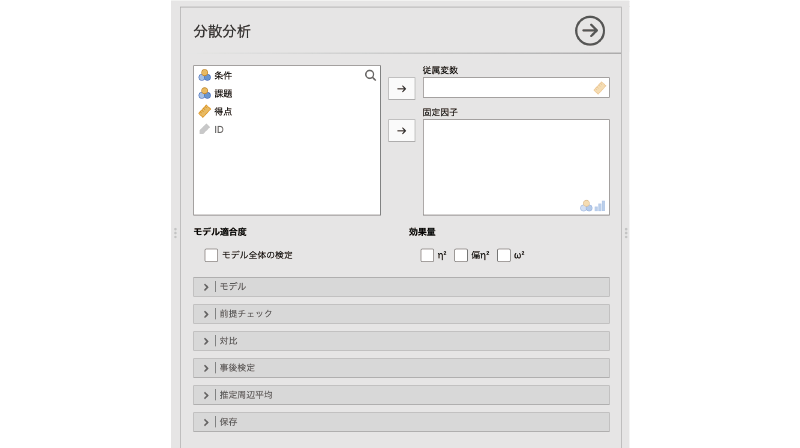Click arrow to assign 従属変数

401,88
